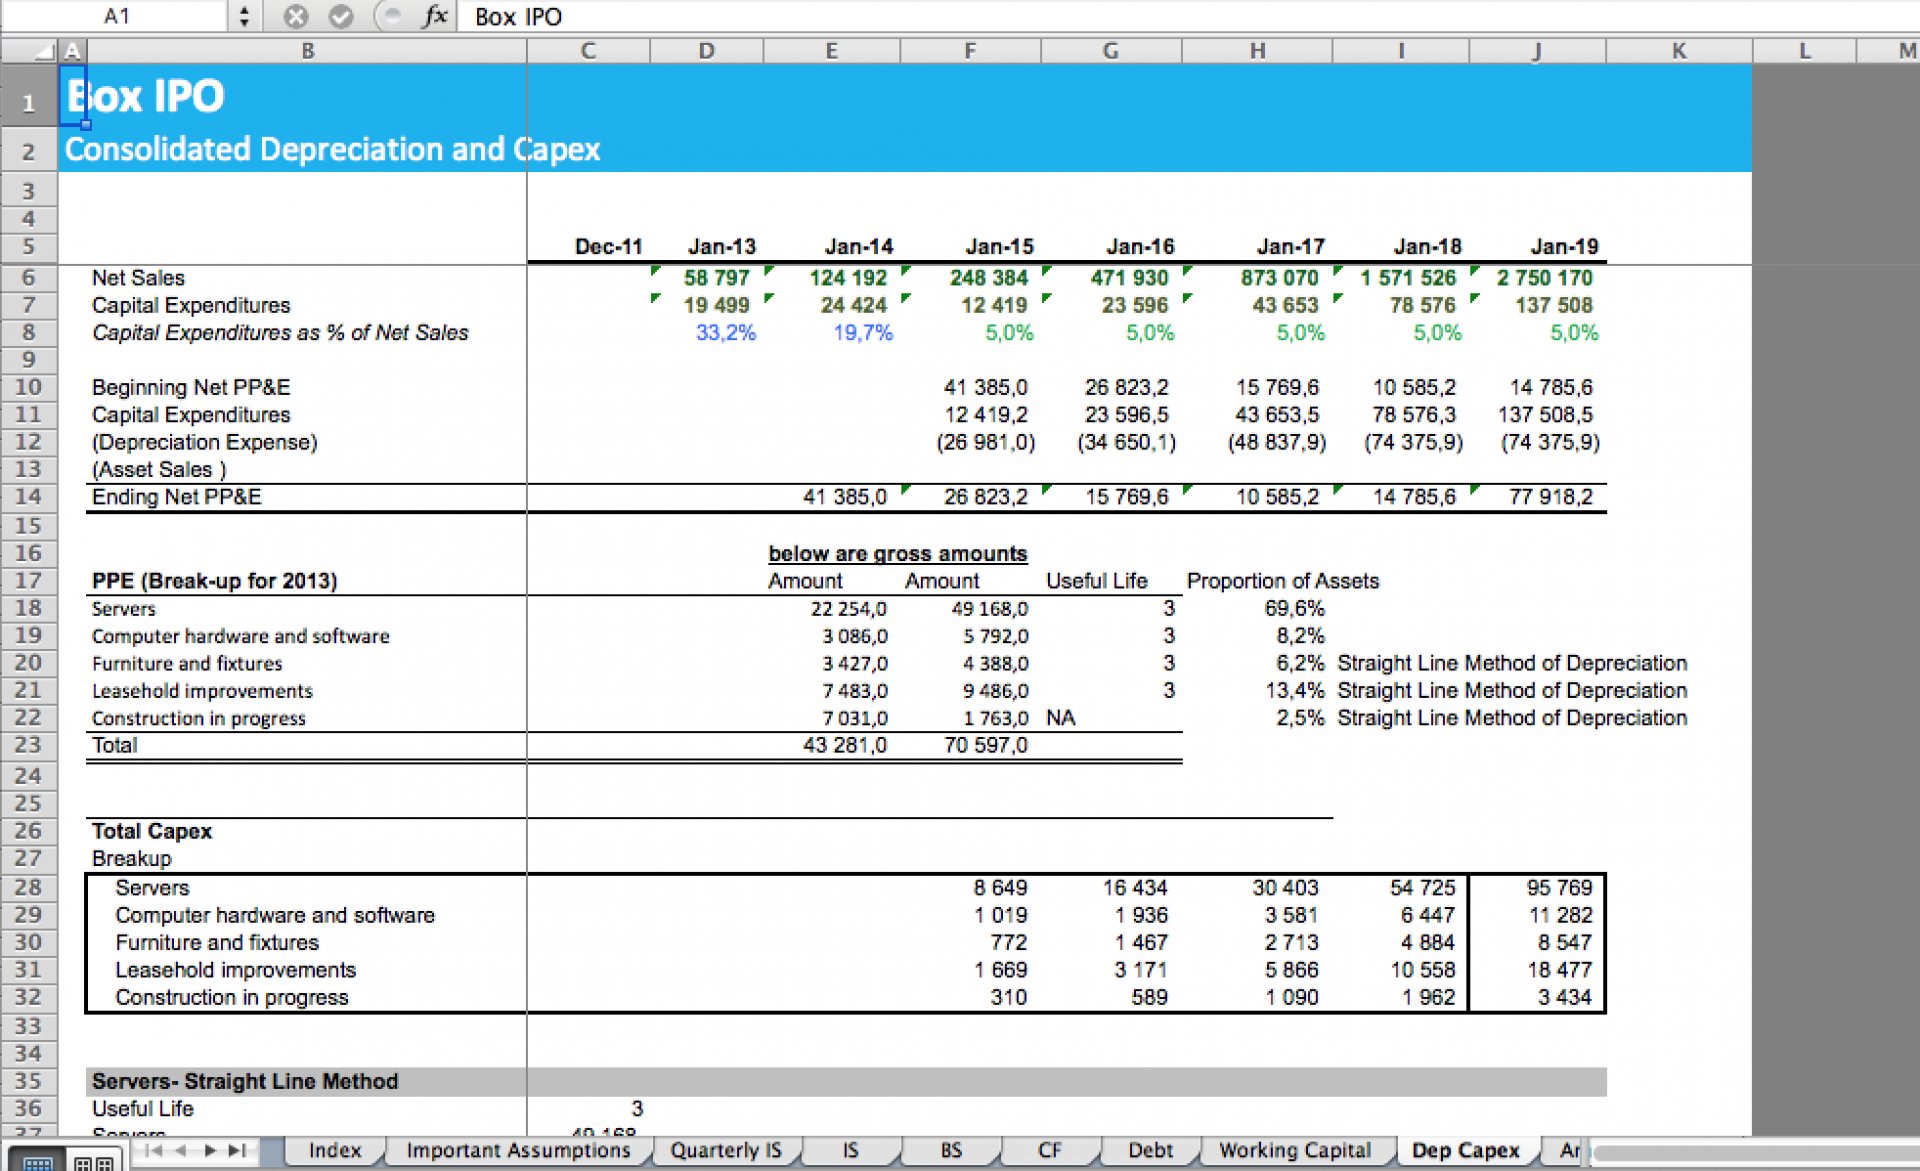Click the Box IPO title cell
The image size is (1920, 1171).
point(145,96)
